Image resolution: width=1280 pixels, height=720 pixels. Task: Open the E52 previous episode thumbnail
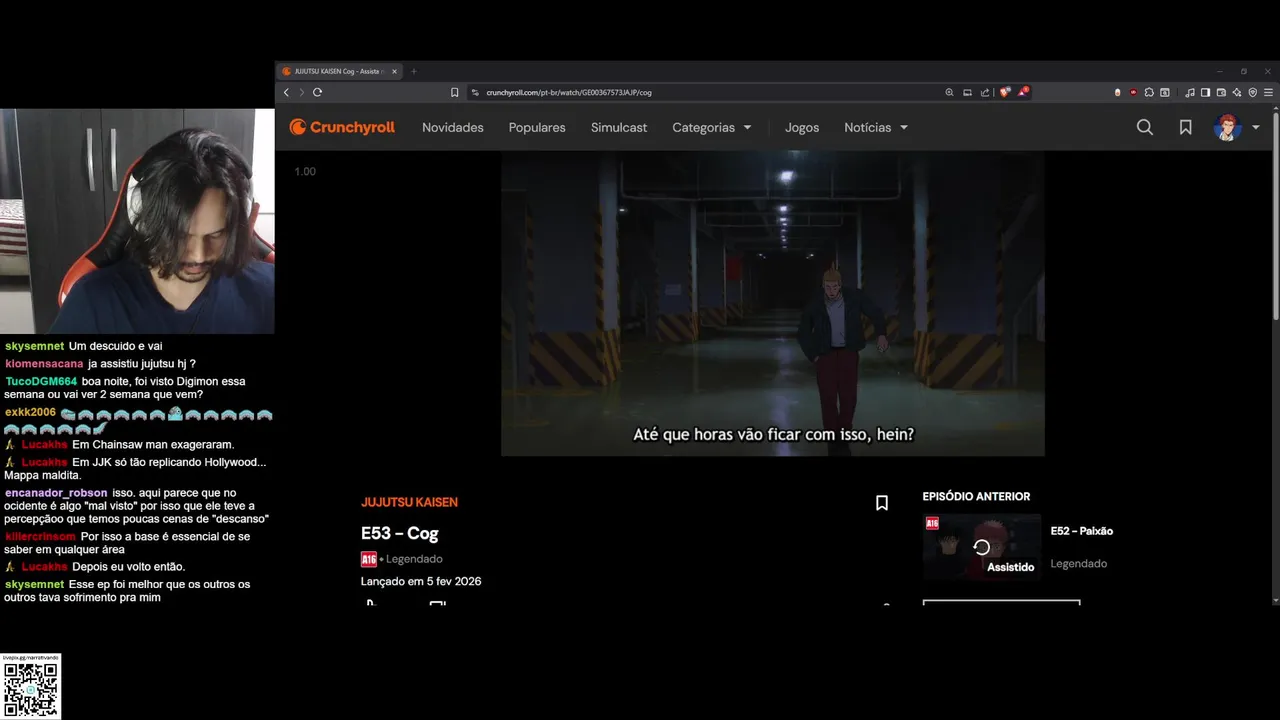tap(982, 547)
